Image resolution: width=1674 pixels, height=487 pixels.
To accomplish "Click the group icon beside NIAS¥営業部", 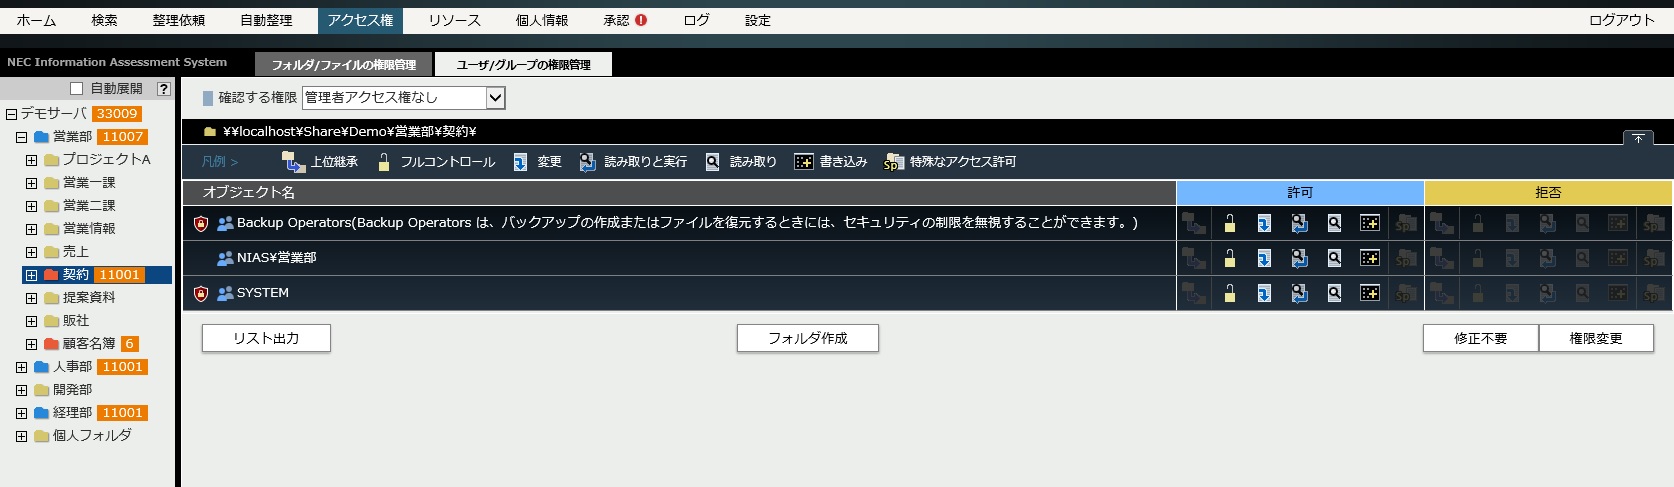I will [225, 258].
